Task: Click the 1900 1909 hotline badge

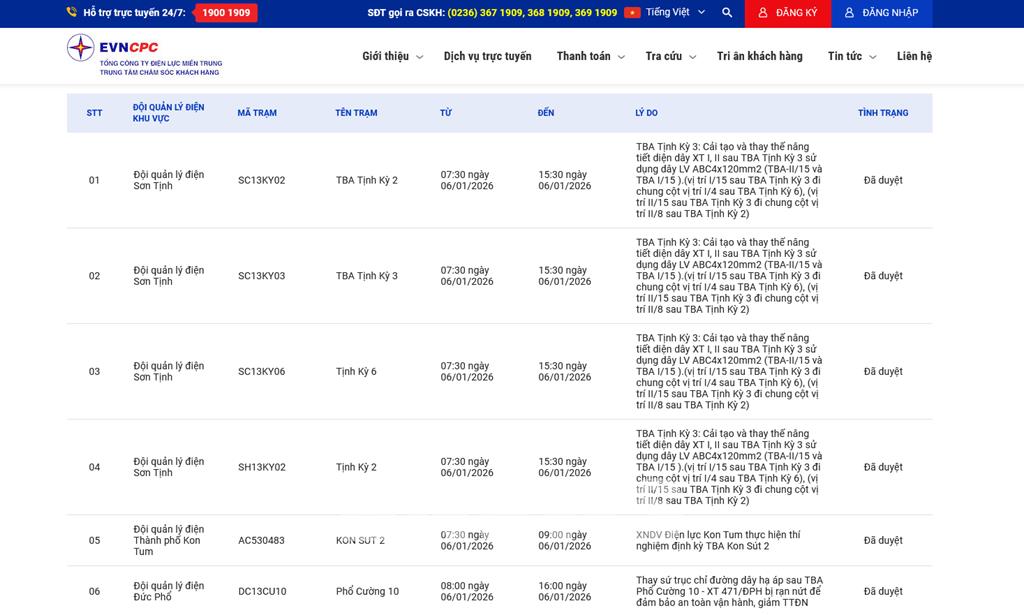Action: [x=226, y=13]
